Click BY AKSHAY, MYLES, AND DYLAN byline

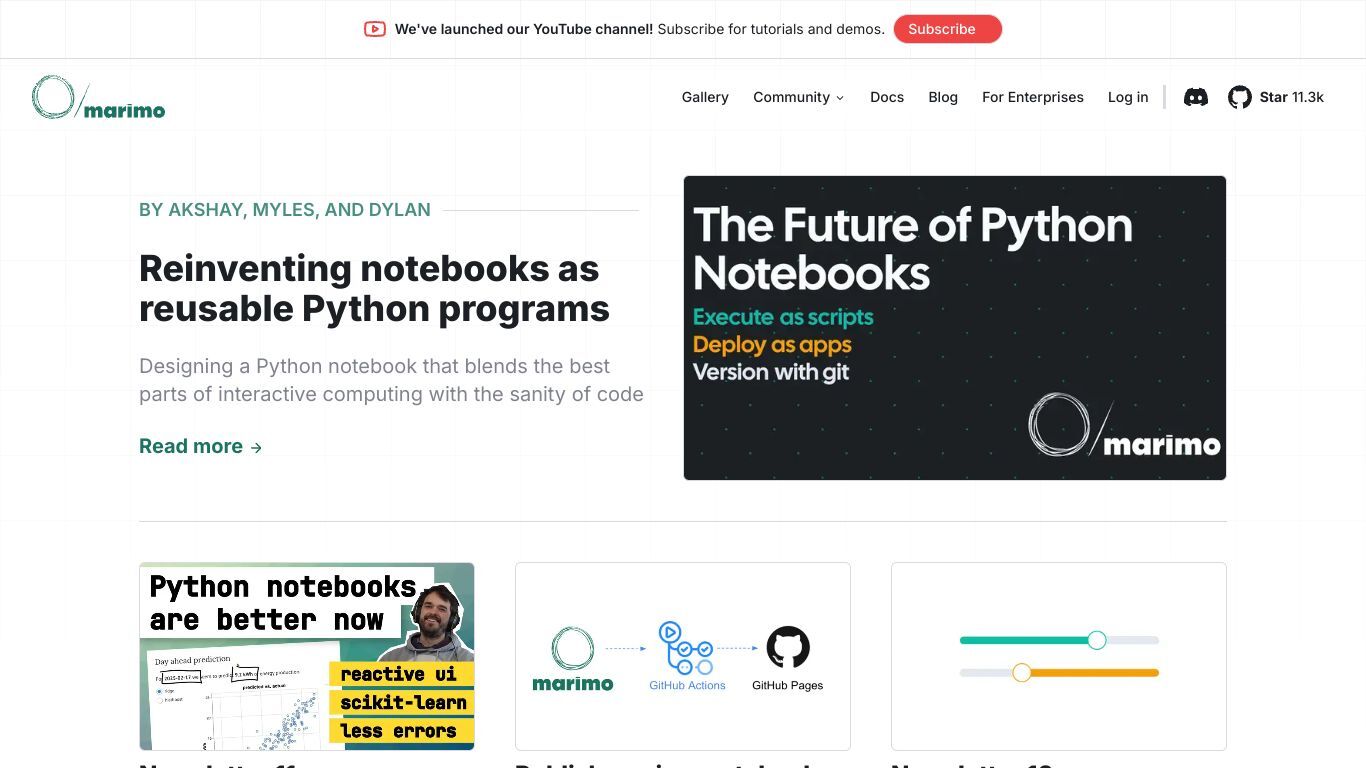point(285,210)
